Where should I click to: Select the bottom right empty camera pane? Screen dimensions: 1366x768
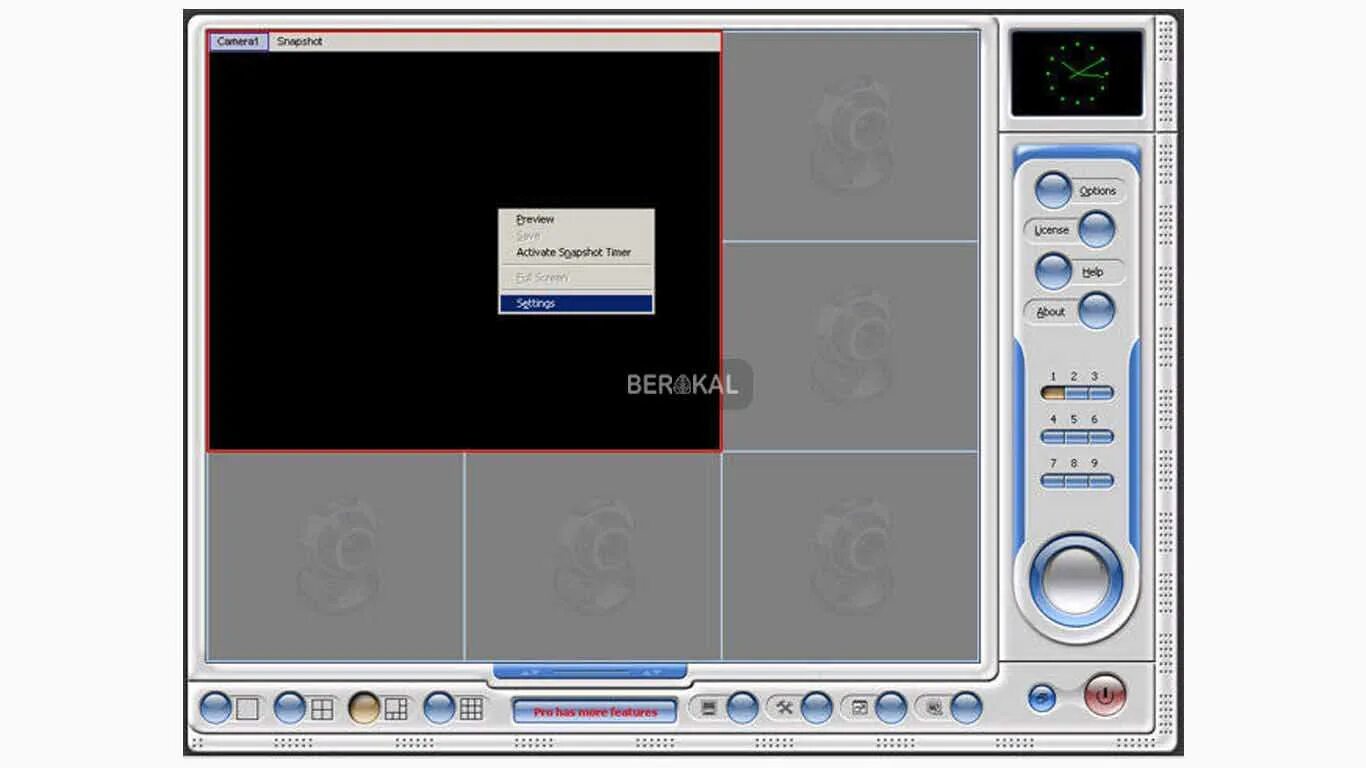pyautogui.click(x=851, y=557)
